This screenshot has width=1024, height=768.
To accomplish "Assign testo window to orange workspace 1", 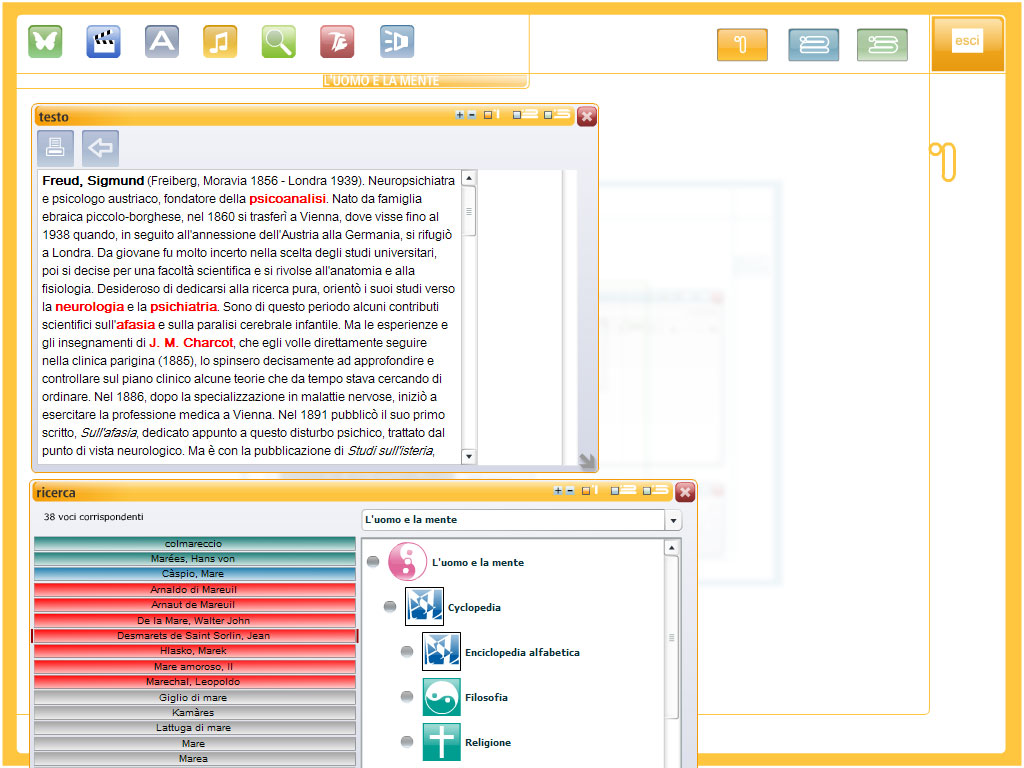I will 491,115.
